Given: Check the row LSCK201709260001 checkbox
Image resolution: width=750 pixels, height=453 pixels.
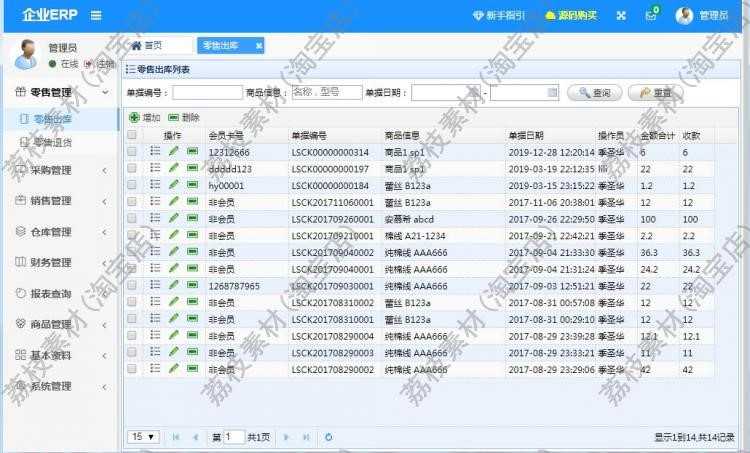Looking at the screenshot, I should pyautogui.click(x=132, y=219).
